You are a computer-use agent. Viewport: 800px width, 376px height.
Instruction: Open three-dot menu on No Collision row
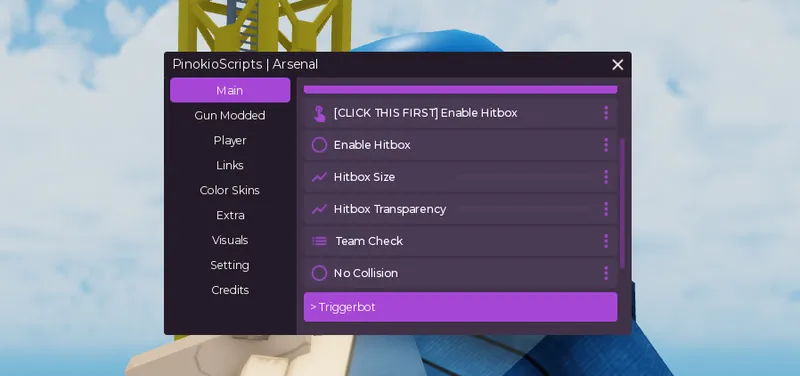click(606, 273)
